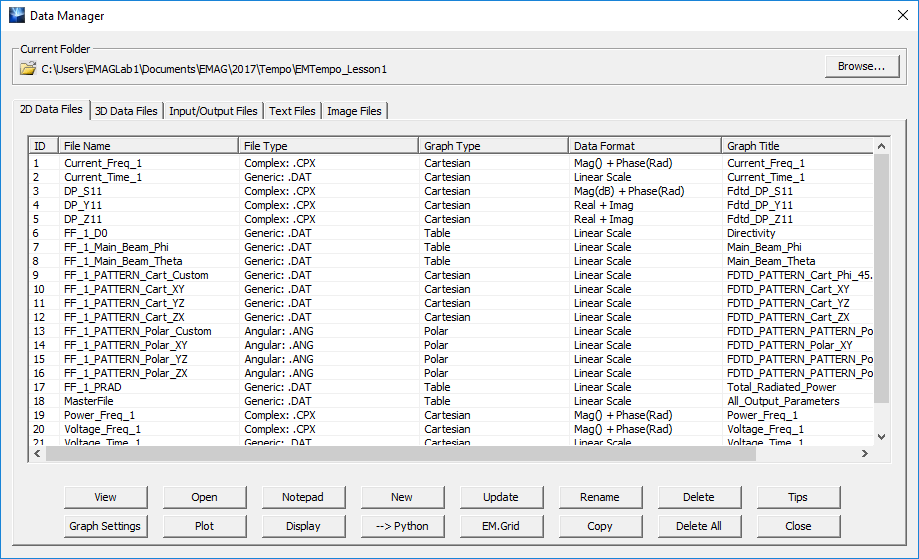The height and width of the screenshot is (559, 919).
Task: Click the Graph Settings button
Action: click(105, 526)
